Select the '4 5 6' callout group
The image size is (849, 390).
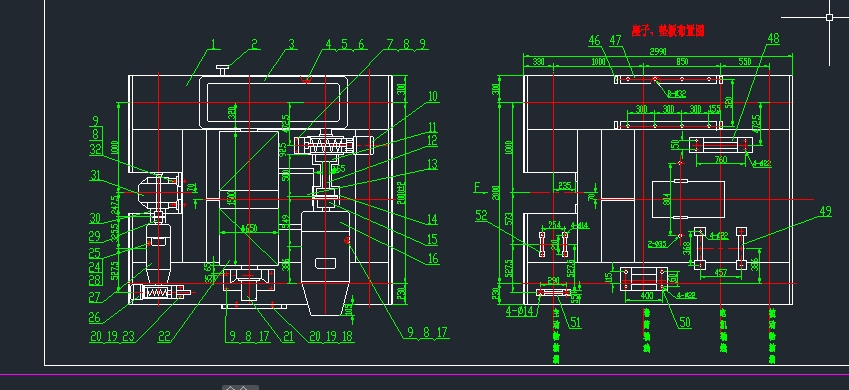click(344, 44)
